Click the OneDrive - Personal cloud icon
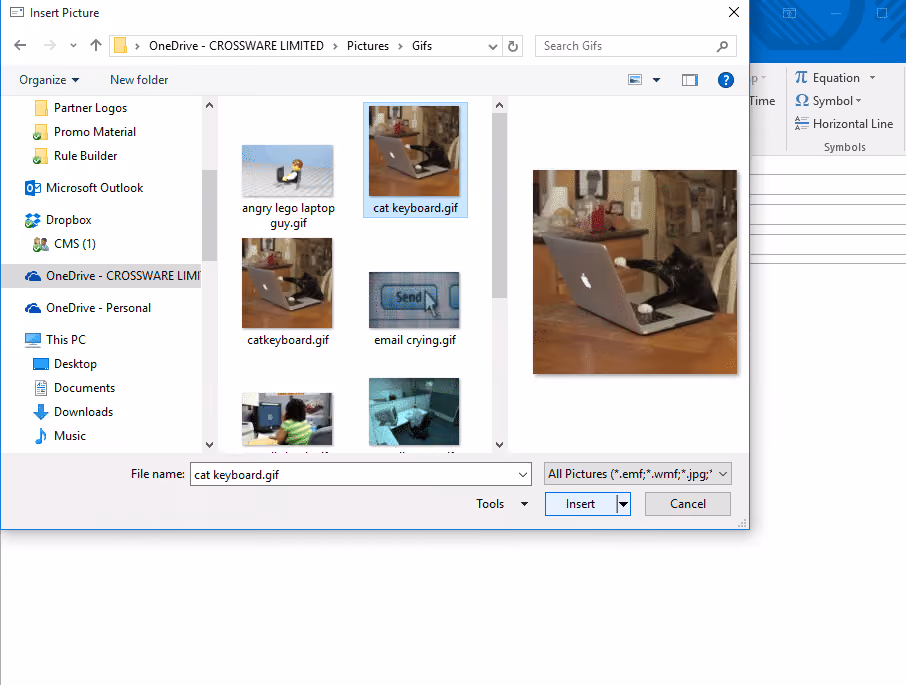This screenshot has width=906, height=685. [x=33, y=308]
